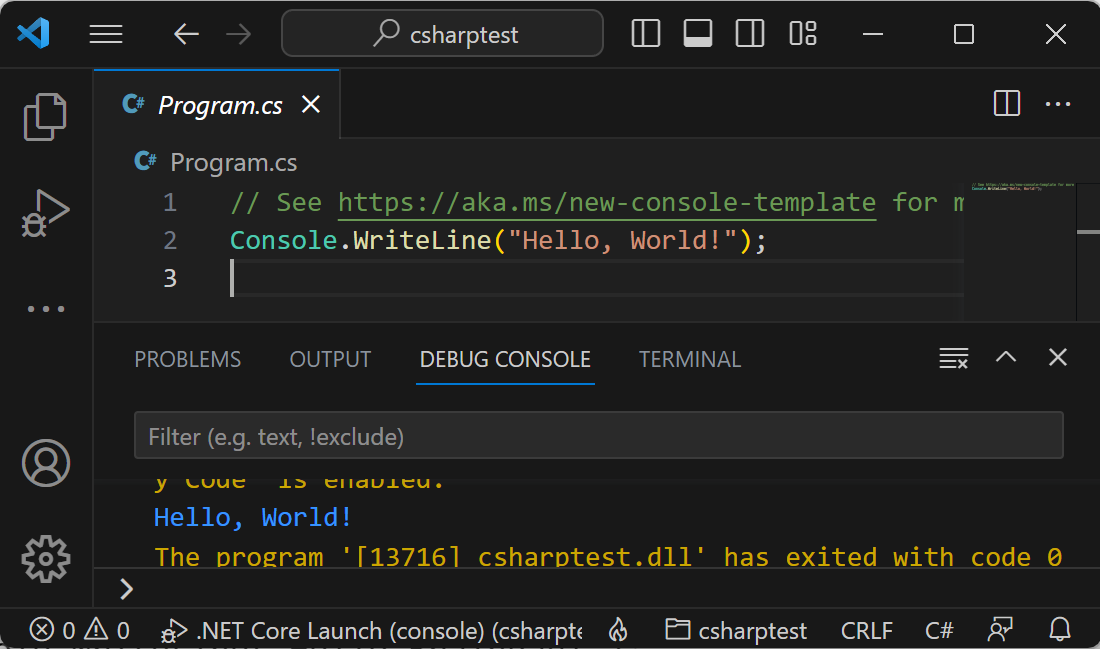Open the Accounts menu icon
Screen dimensions: 1100x649
(45, 463)
